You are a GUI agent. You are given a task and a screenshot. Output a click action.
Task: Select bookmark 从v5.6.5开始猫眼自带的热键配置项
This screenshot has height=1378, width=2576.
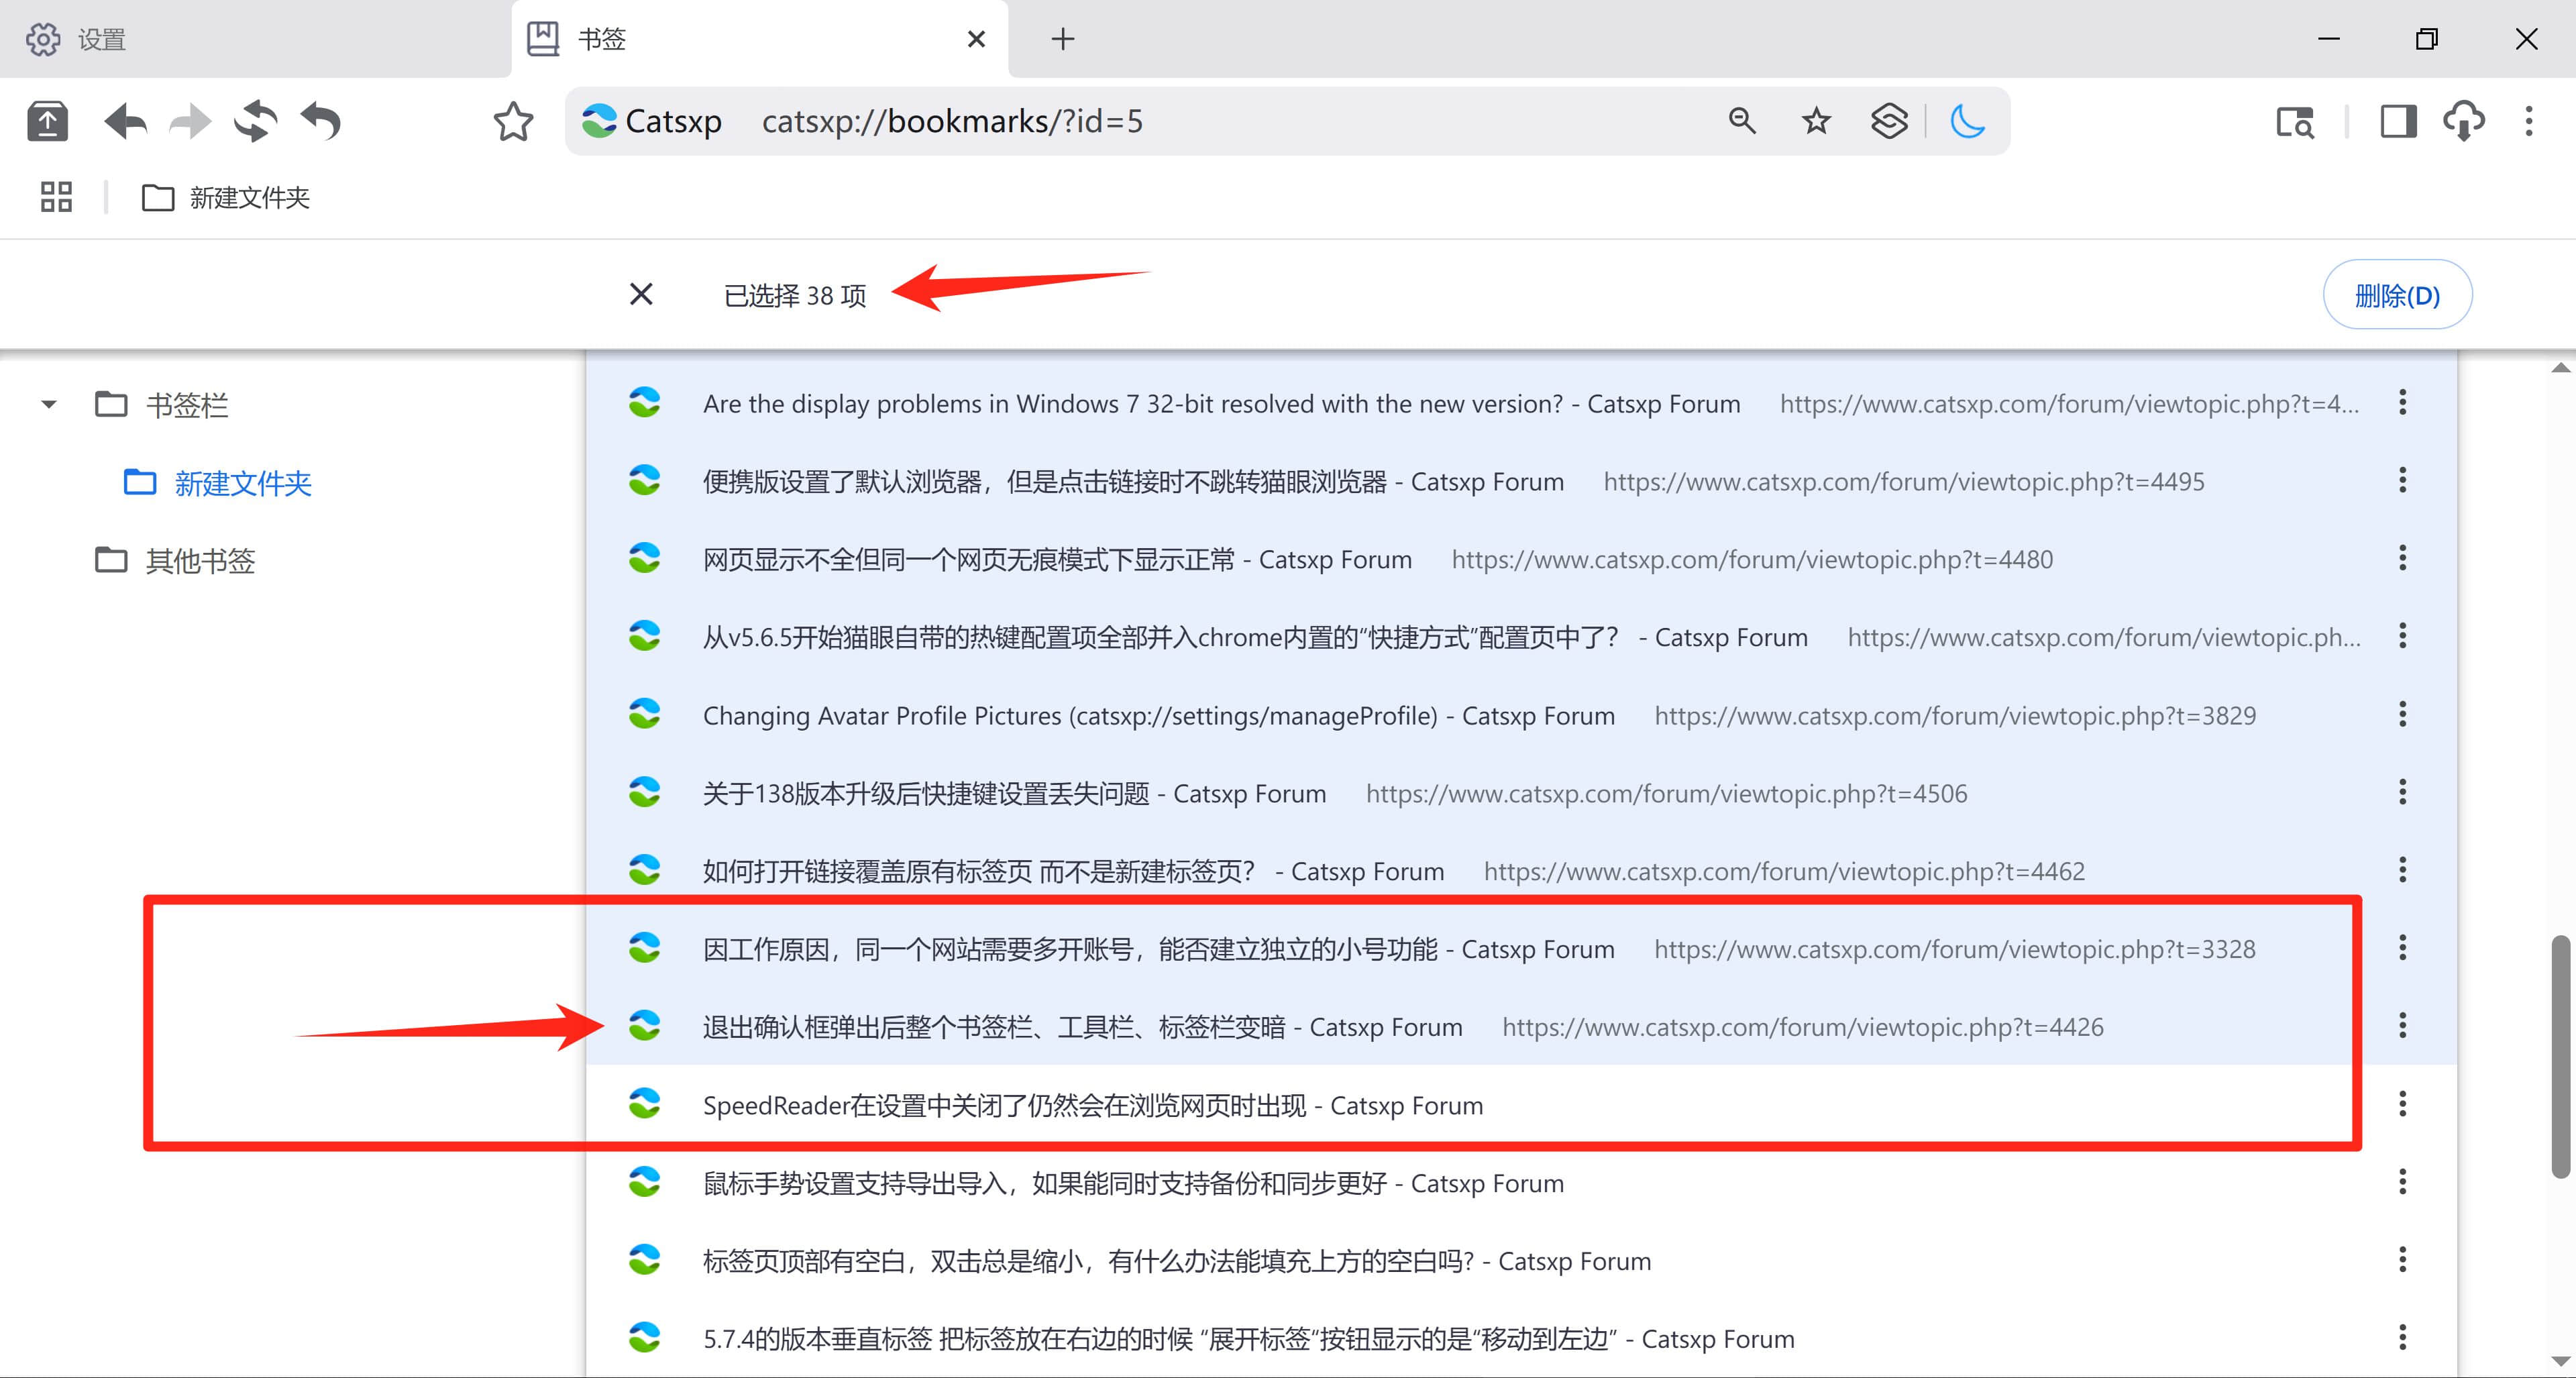[1520, 637]
